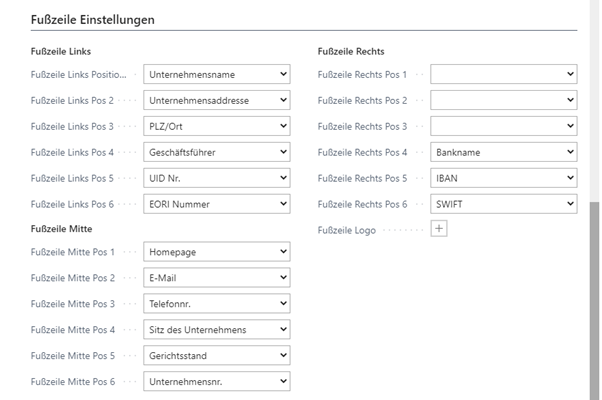
Task: Open Sitz des Unternehmens dropdown
Action: point(217,330)
